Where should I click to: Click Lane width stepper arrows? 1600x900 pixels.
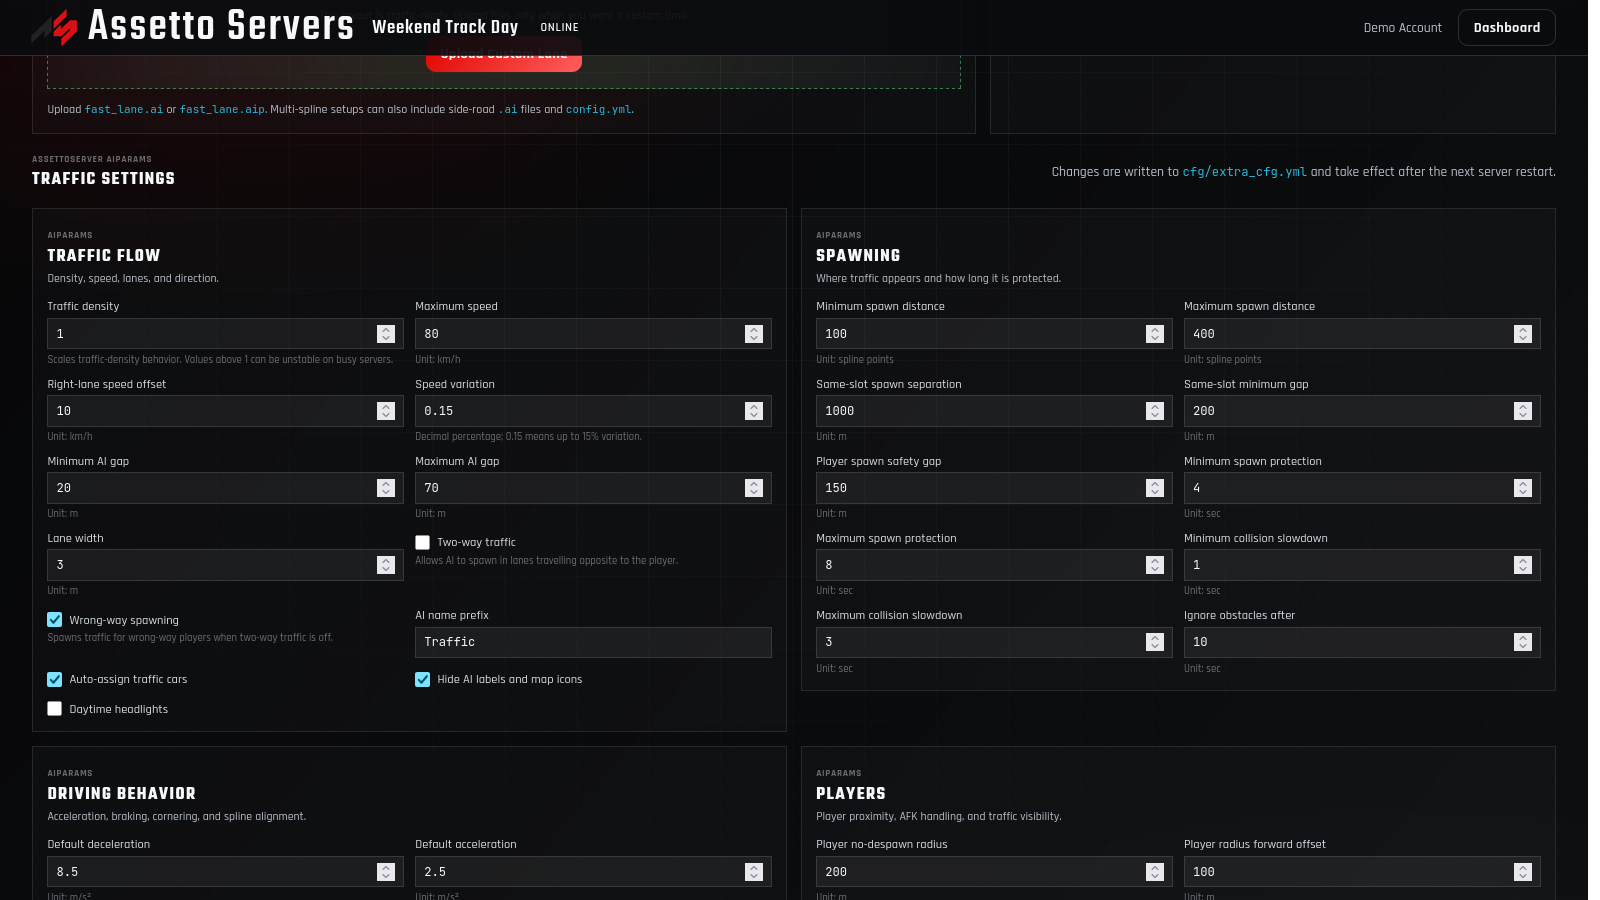pyautogui.click(x=386, y=565)
